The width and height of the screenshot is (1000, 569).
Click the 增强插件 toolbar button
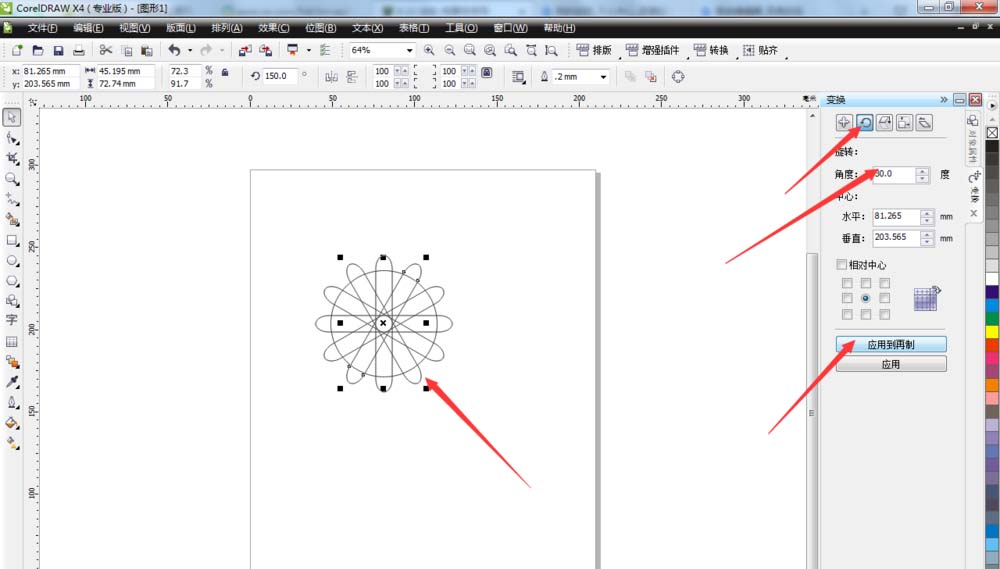click(653, 50)
